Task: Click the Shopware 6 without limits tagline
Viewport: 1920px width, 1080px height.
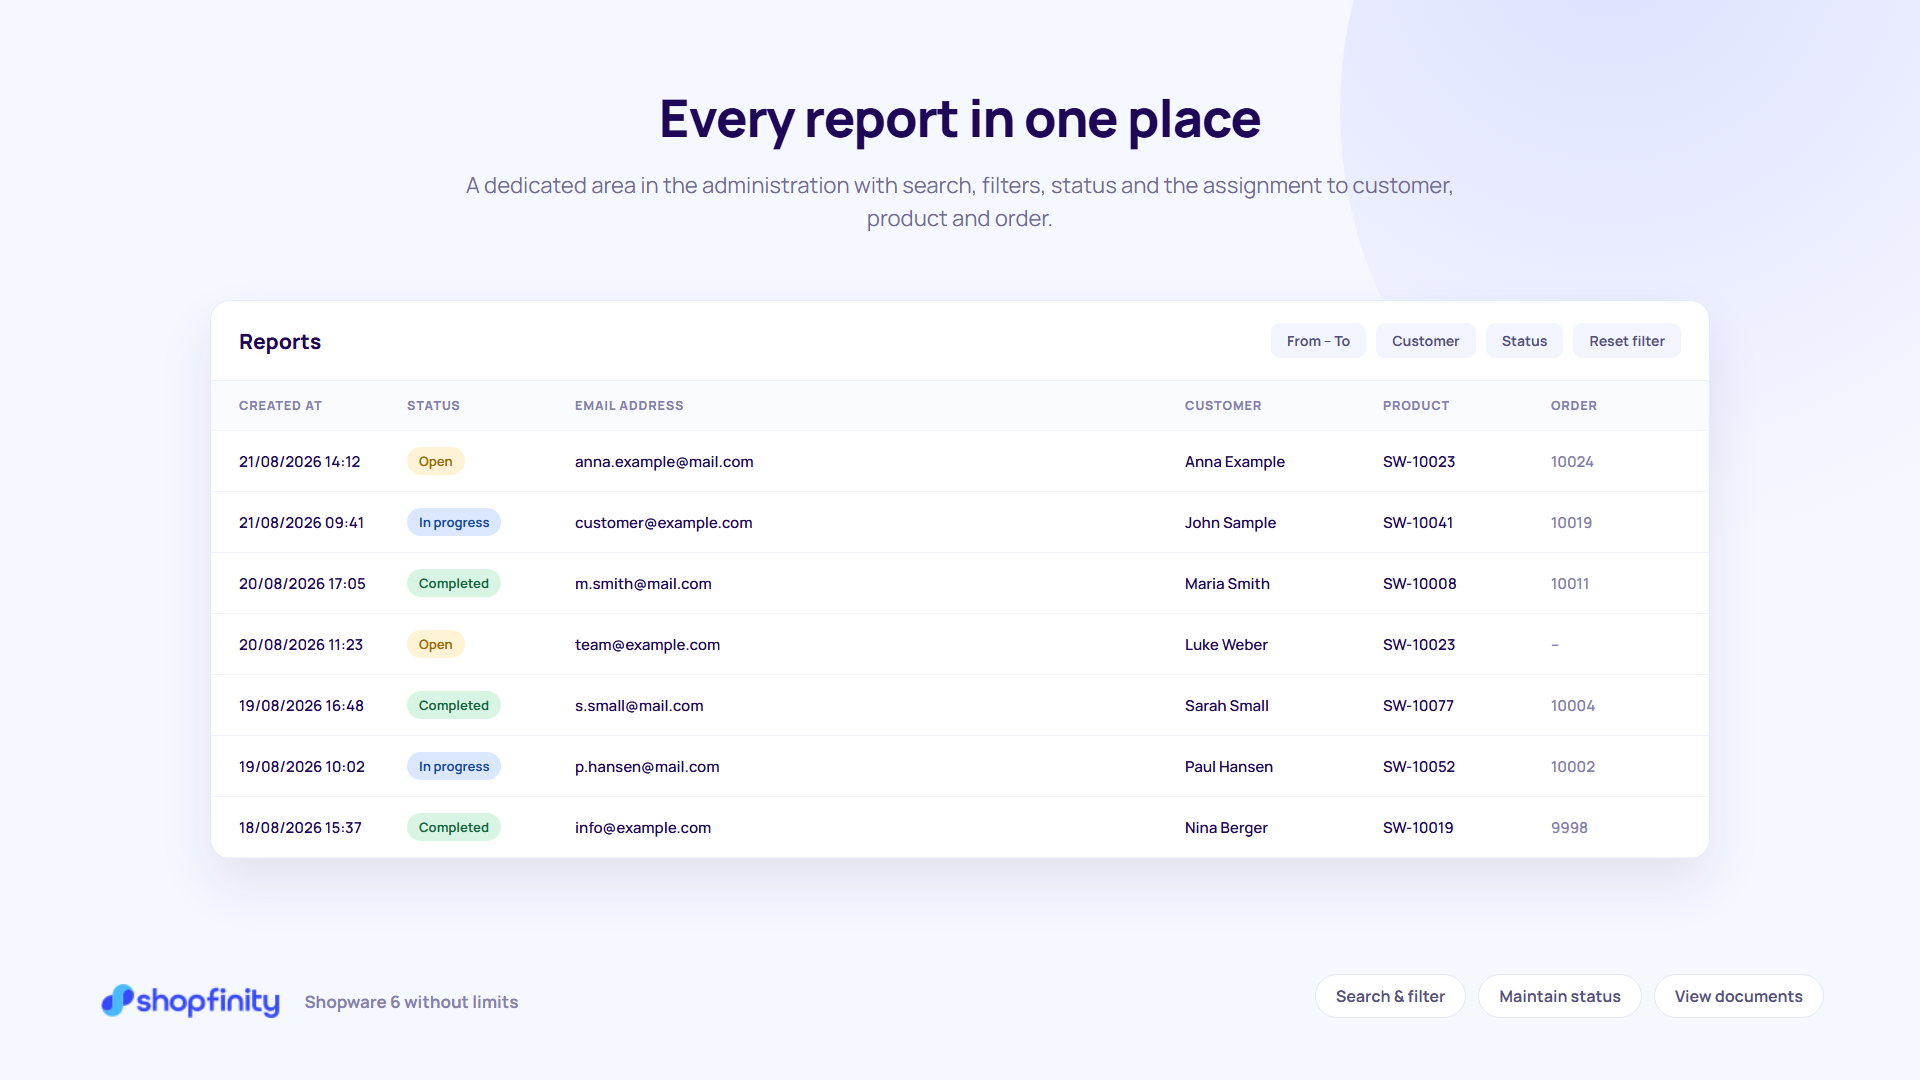Action: click(x=411, y=1002)
